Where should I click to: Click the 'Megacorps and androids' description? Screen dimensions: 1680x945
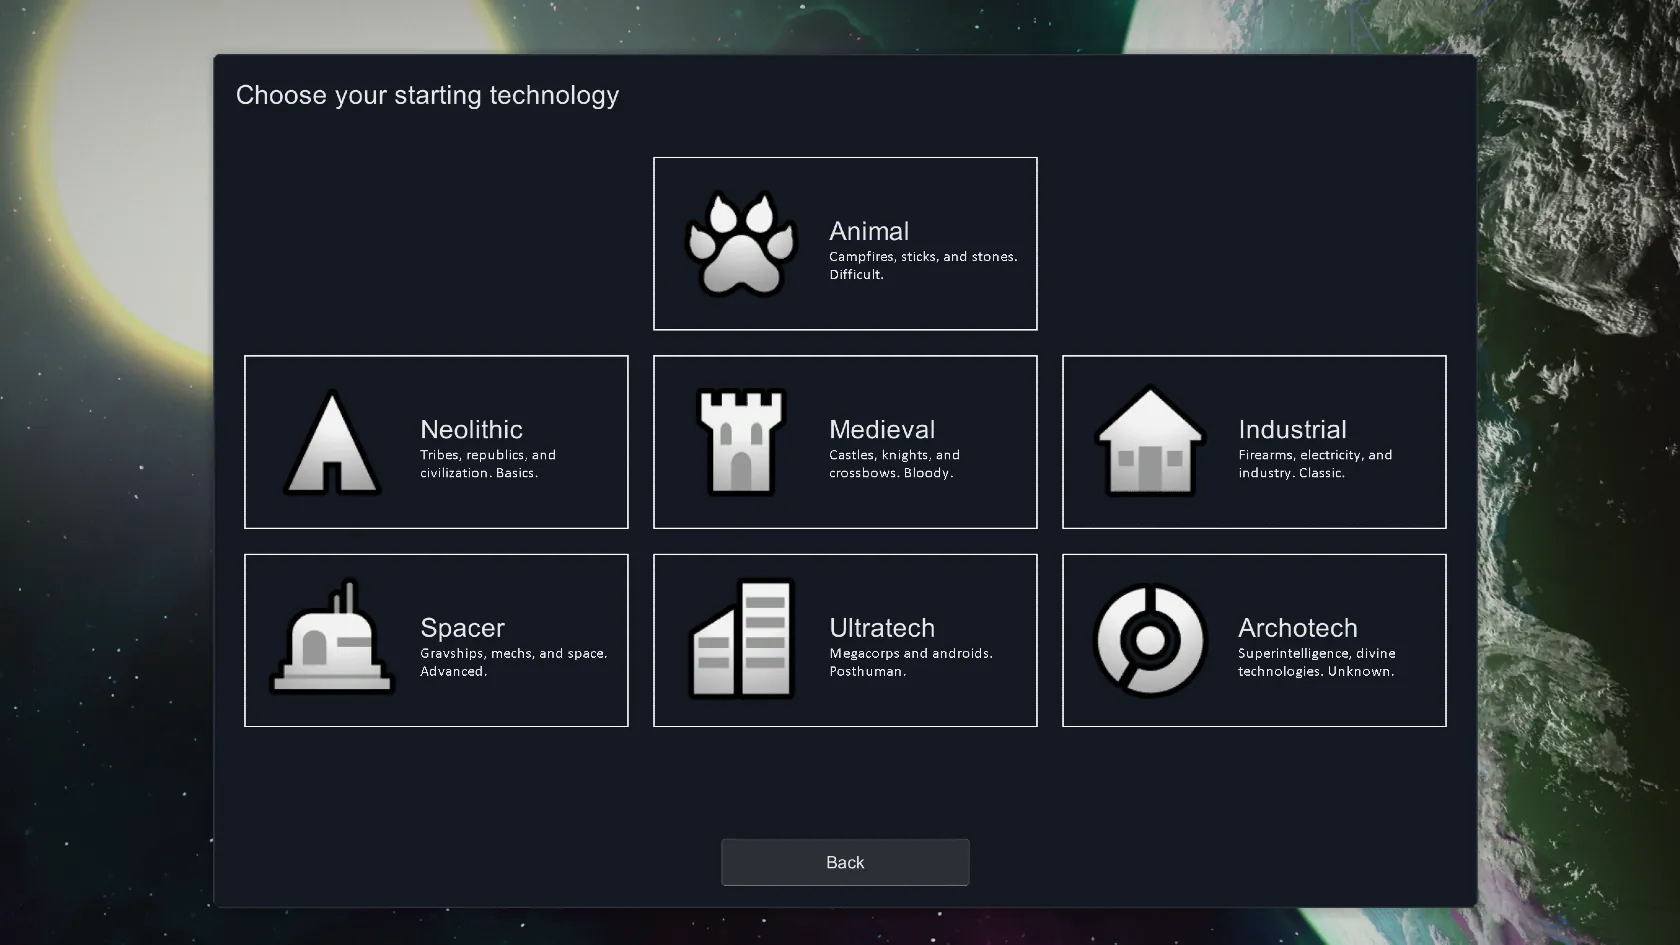point(910,662)
